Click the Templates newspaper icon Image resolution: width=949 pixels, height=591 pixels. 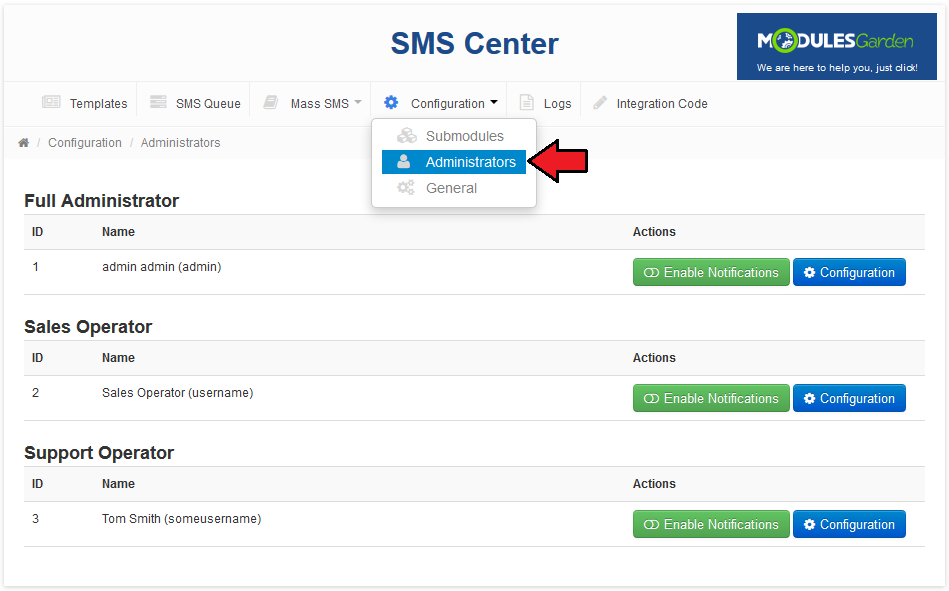(x=51, y=102)
